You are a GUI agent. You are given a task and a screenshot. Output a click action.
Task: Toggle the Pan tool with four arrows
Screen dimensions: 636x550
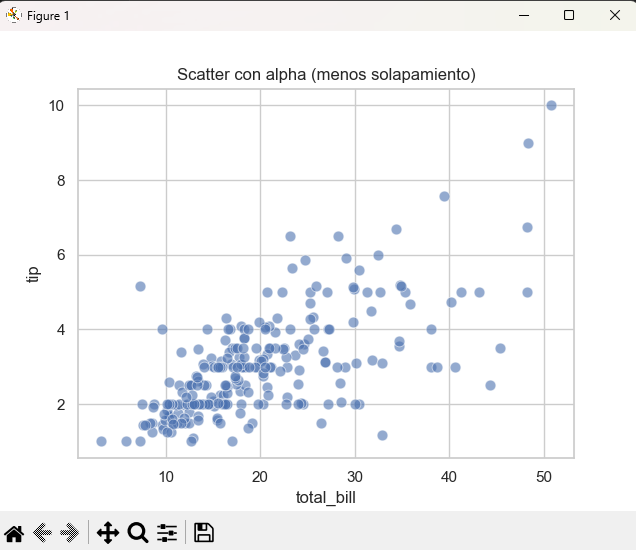[x=107, y=532]
